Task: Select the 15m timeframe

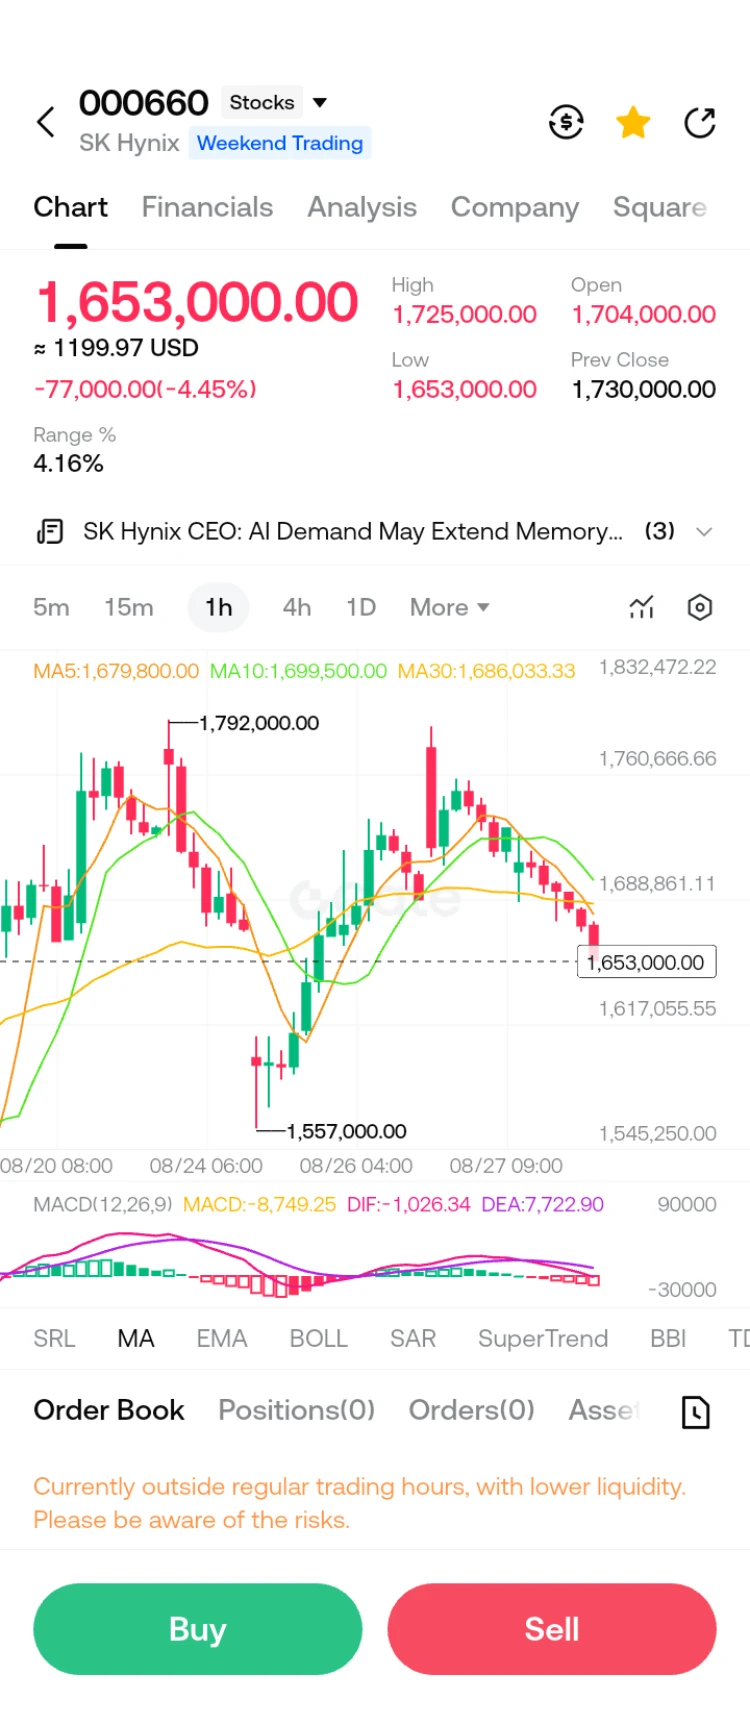Action: click(x=129, y=607)
